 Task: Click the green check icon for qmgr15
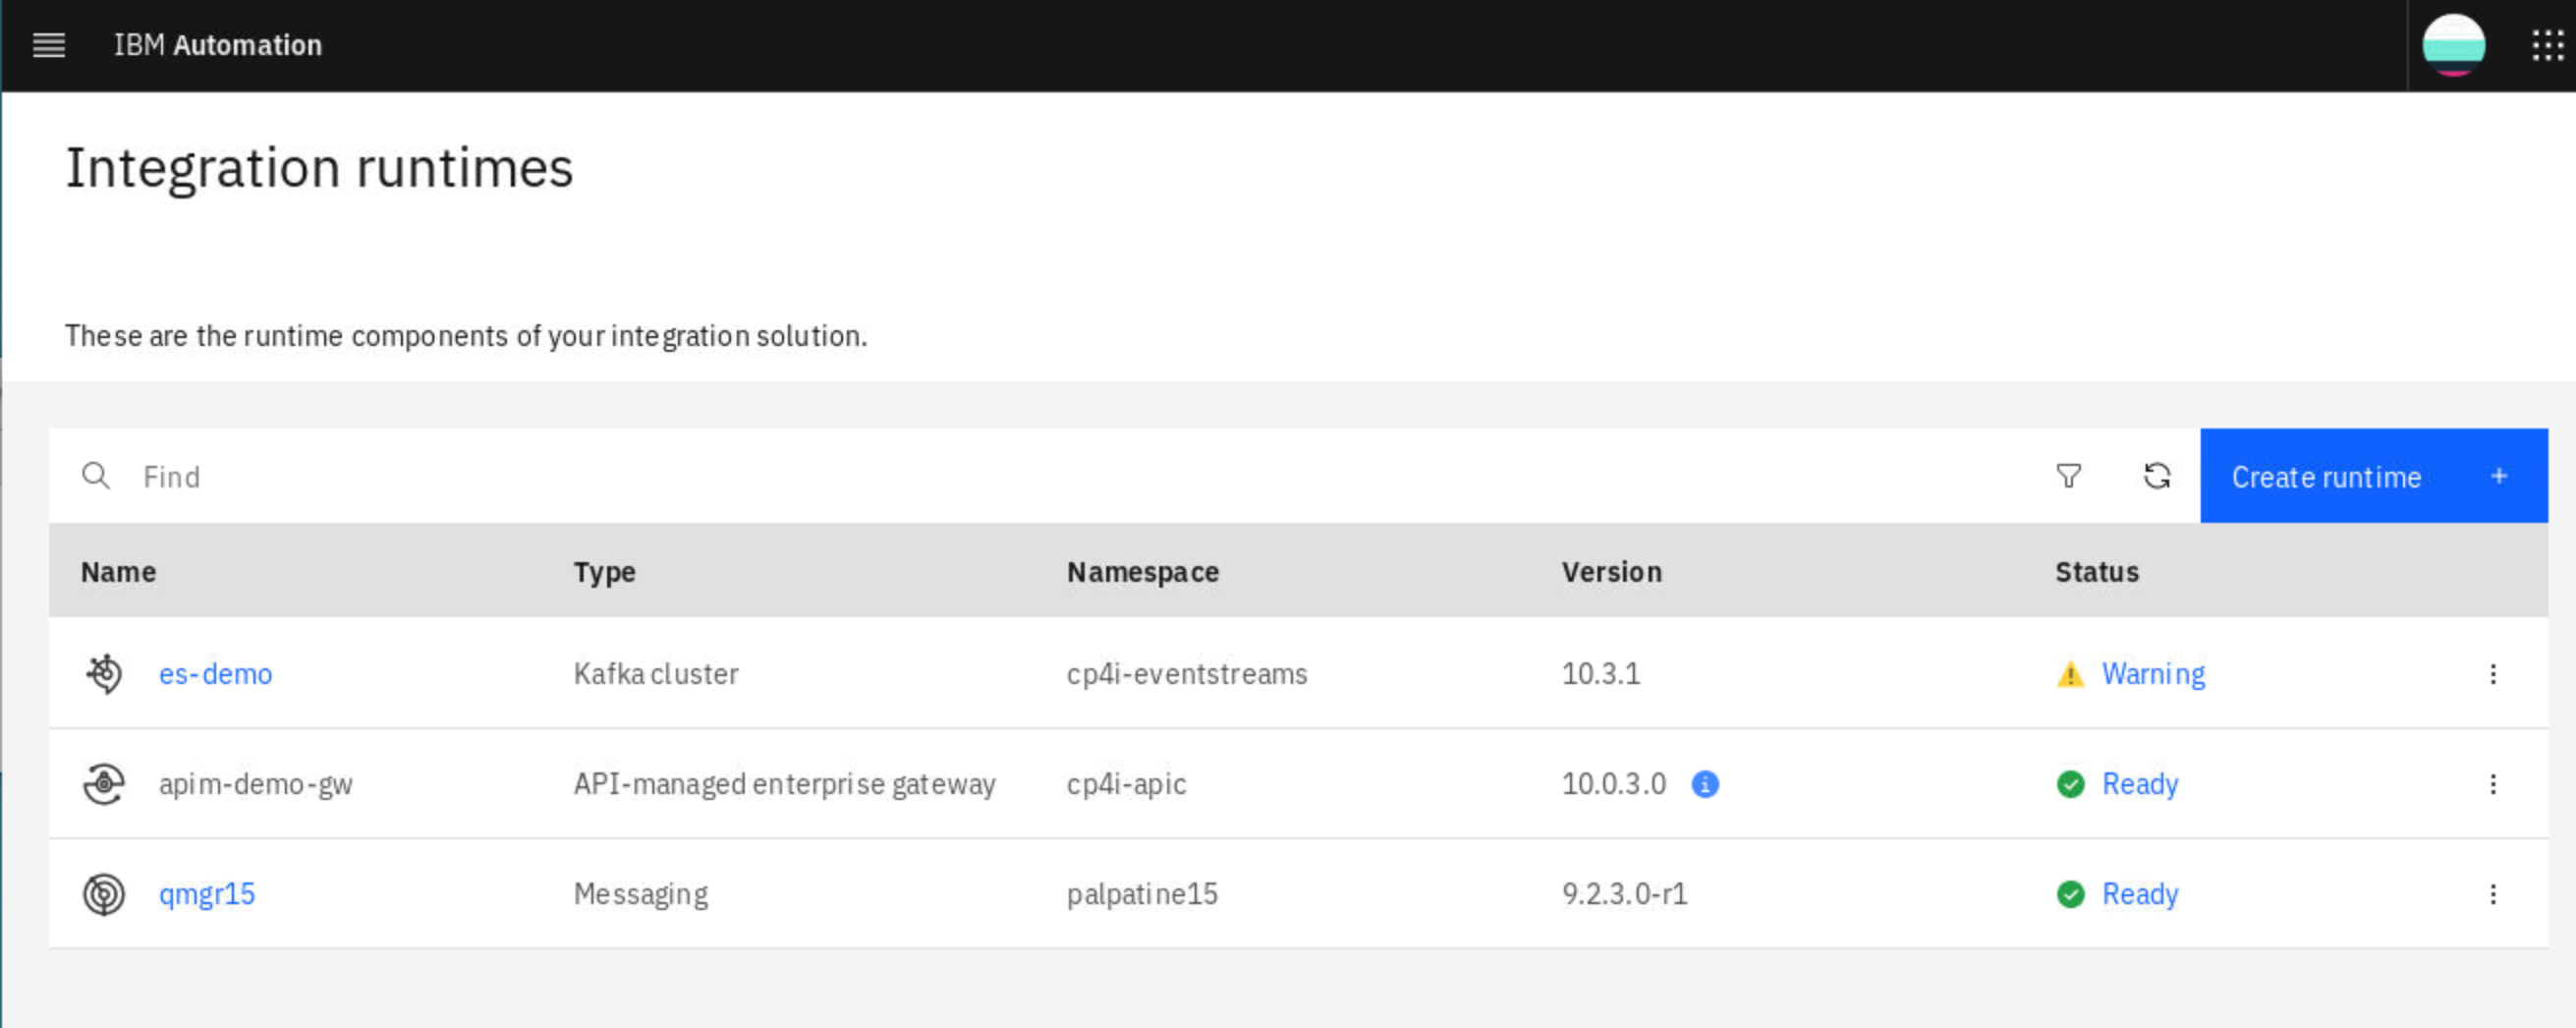2071,894
